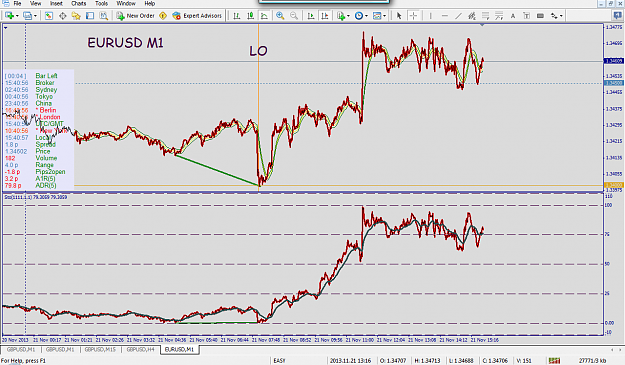Click the New Order button
Screen dimensions: 625x365
(x=135, y=16)
